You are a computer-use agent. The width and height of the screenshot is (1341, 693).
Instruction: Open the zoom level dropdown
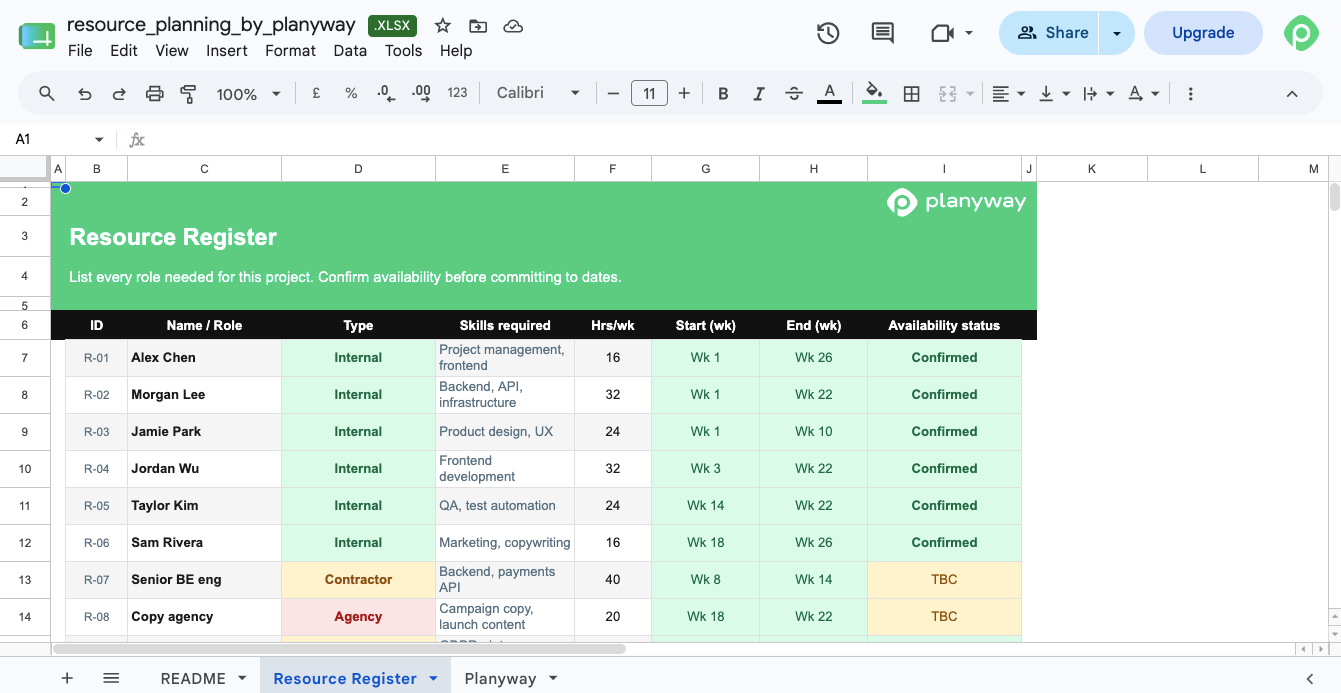pos(249,93)
